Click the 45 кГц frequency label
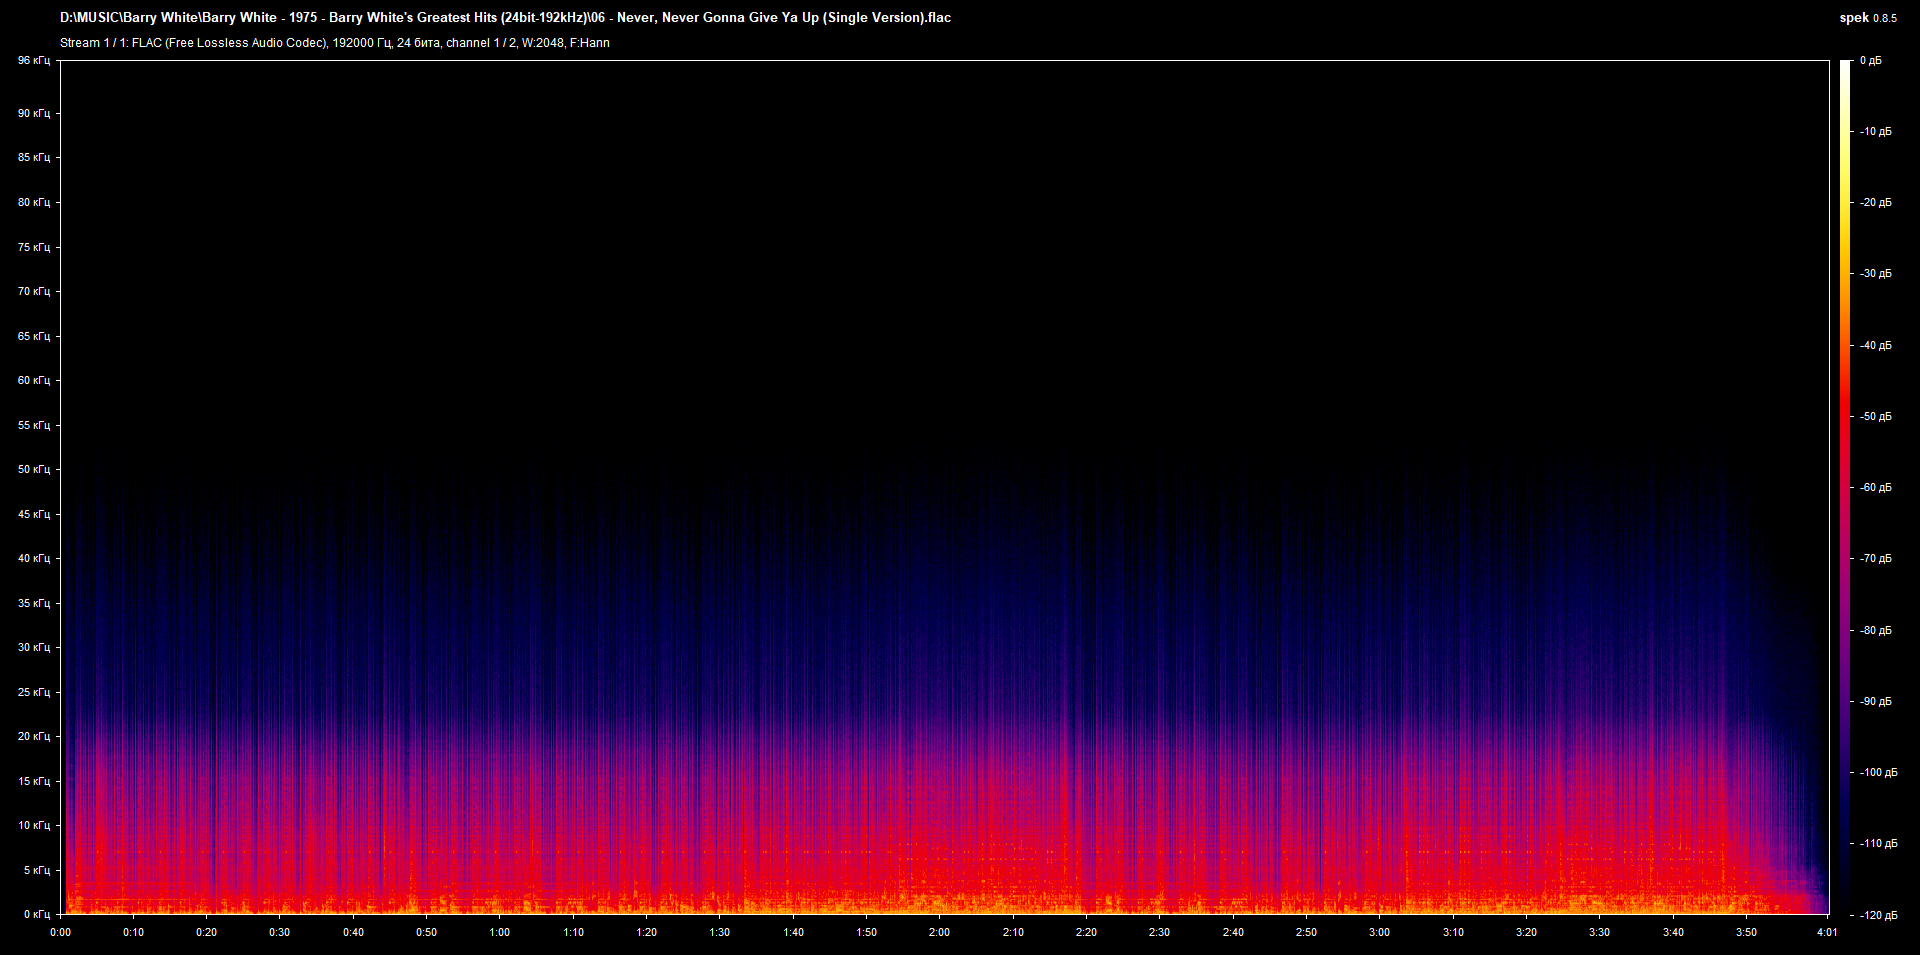 click(34, 514)
